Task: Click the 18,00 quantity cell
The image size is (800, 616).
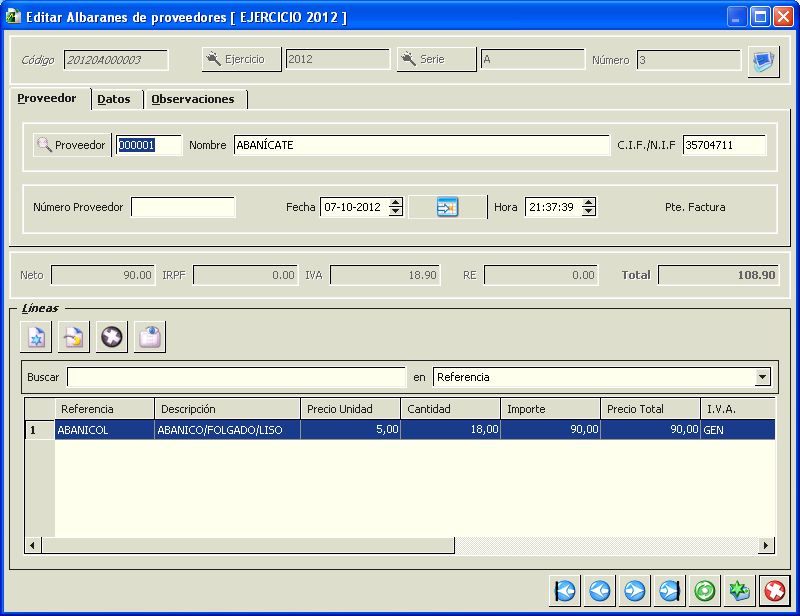Action: (451, 430)
